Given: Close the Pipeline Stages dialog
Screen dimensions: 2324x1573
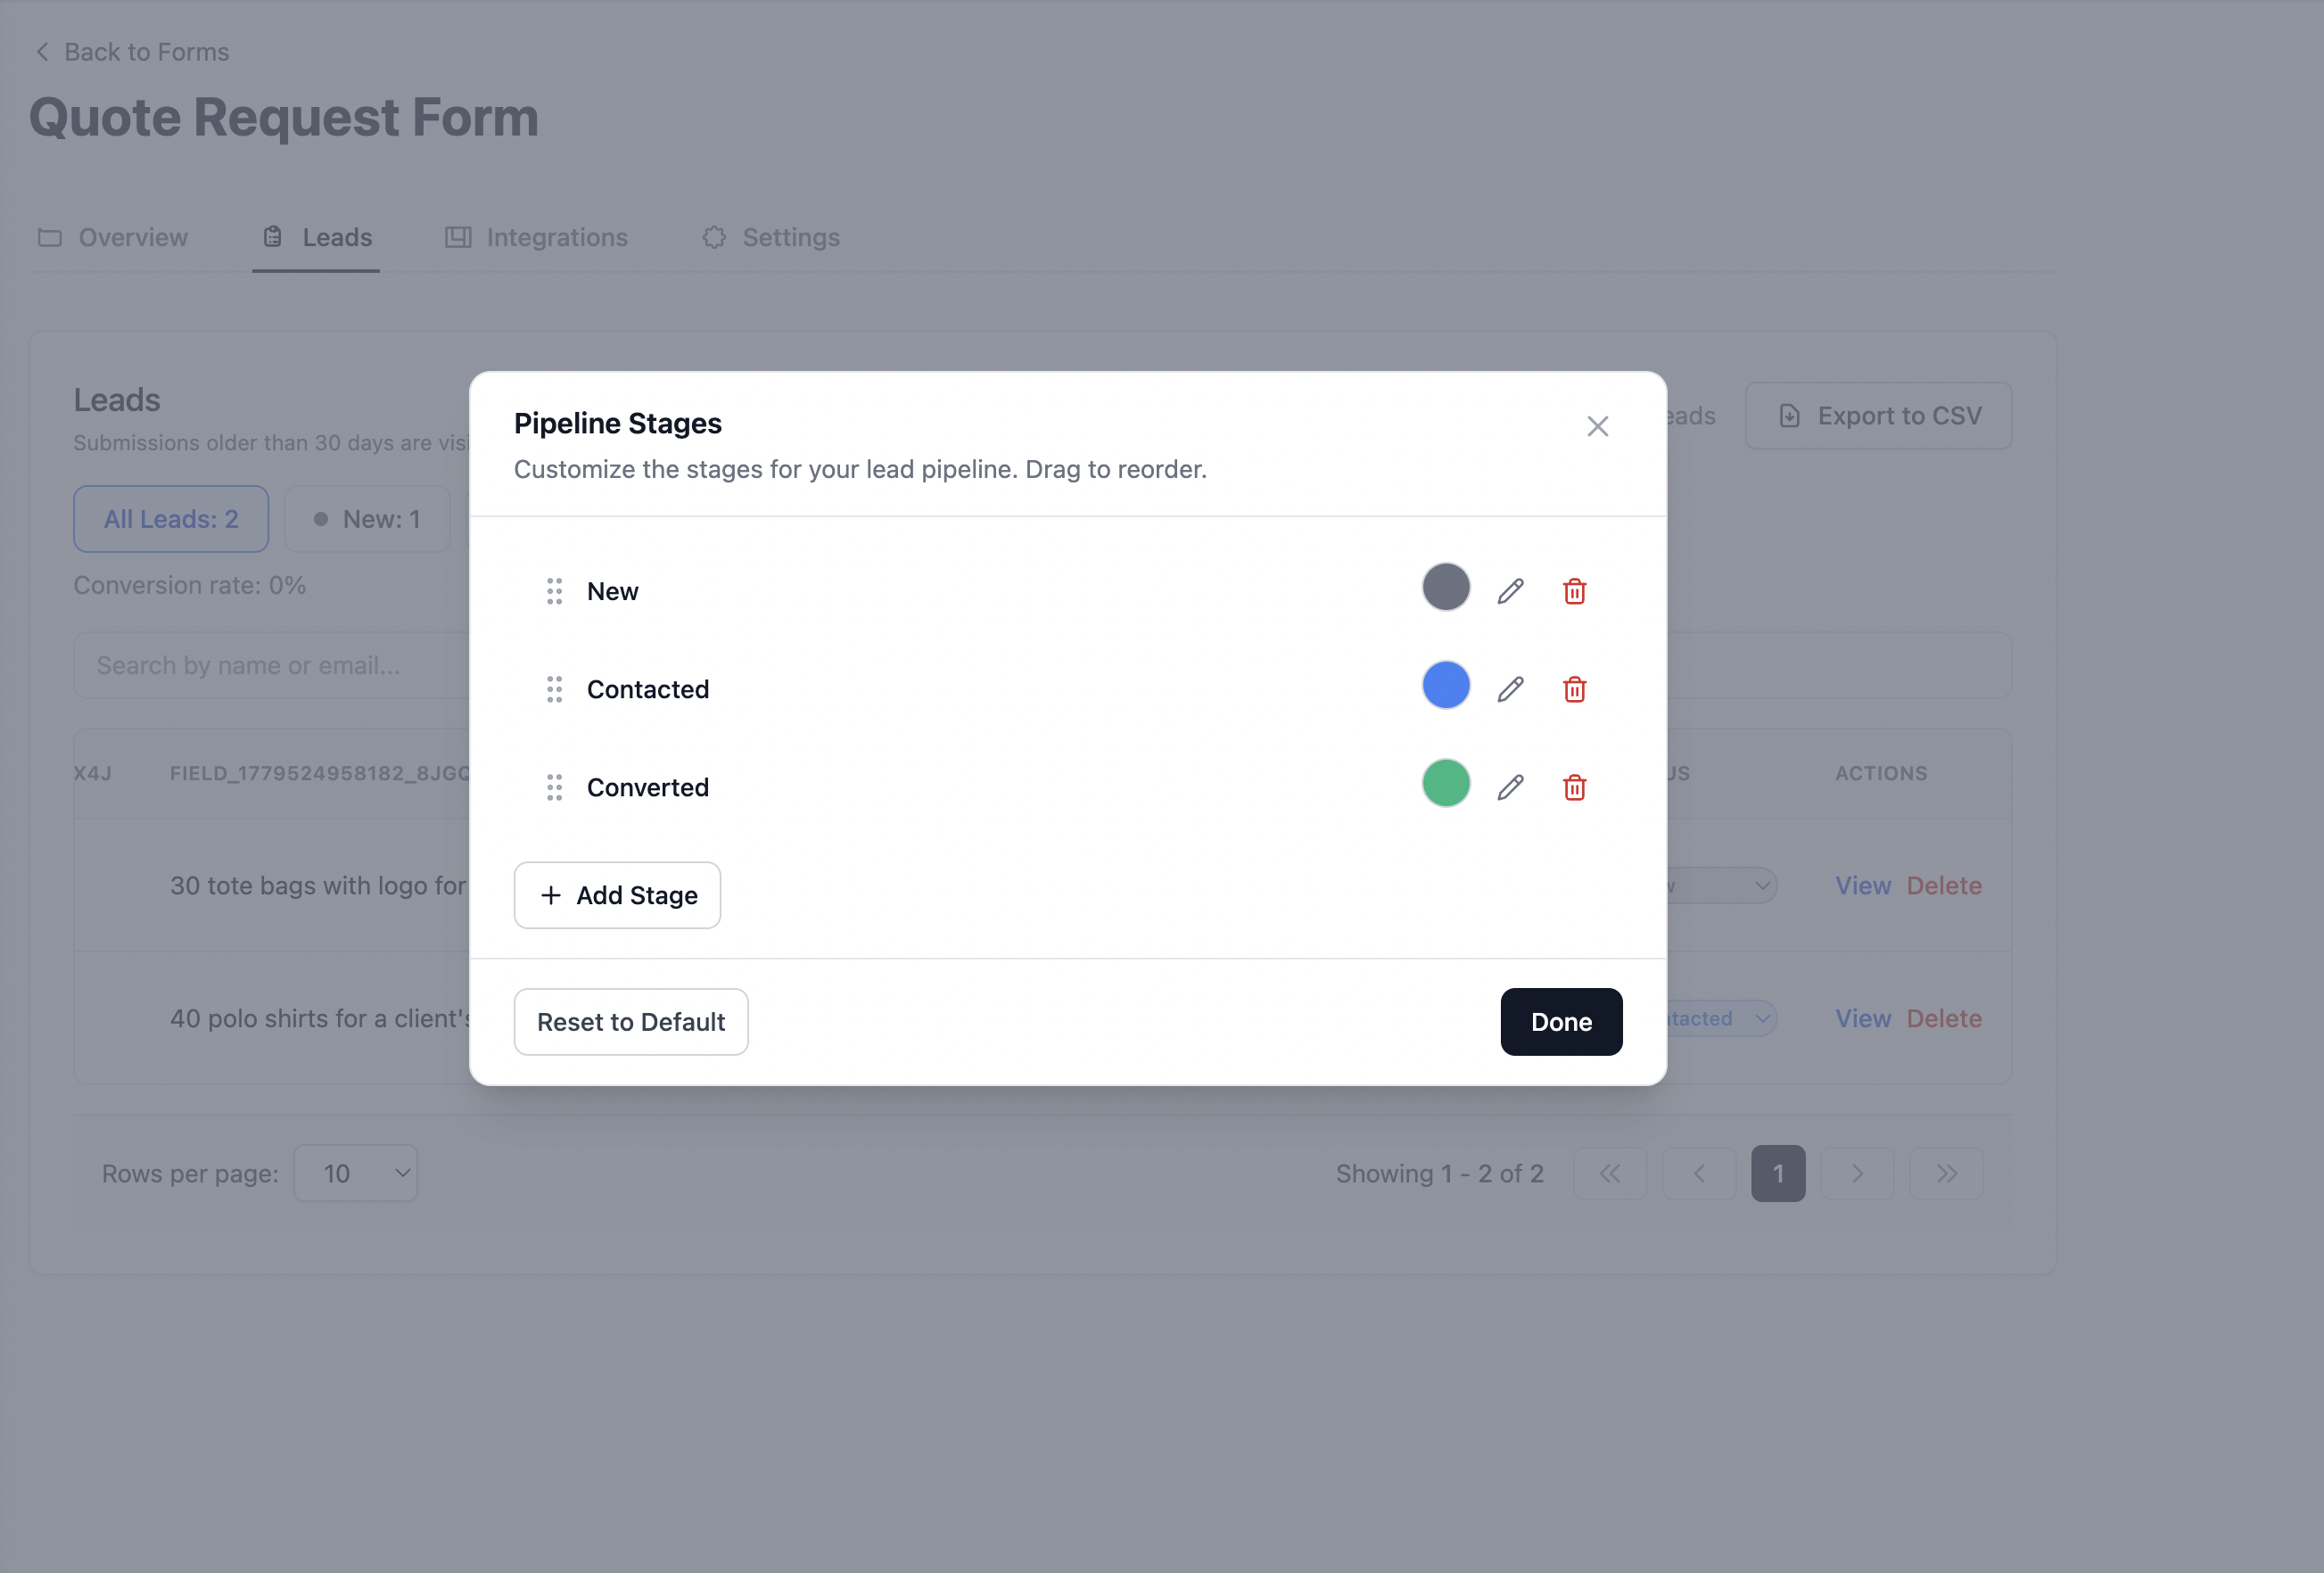Looking at the screenshot, I should point(1598,427).
